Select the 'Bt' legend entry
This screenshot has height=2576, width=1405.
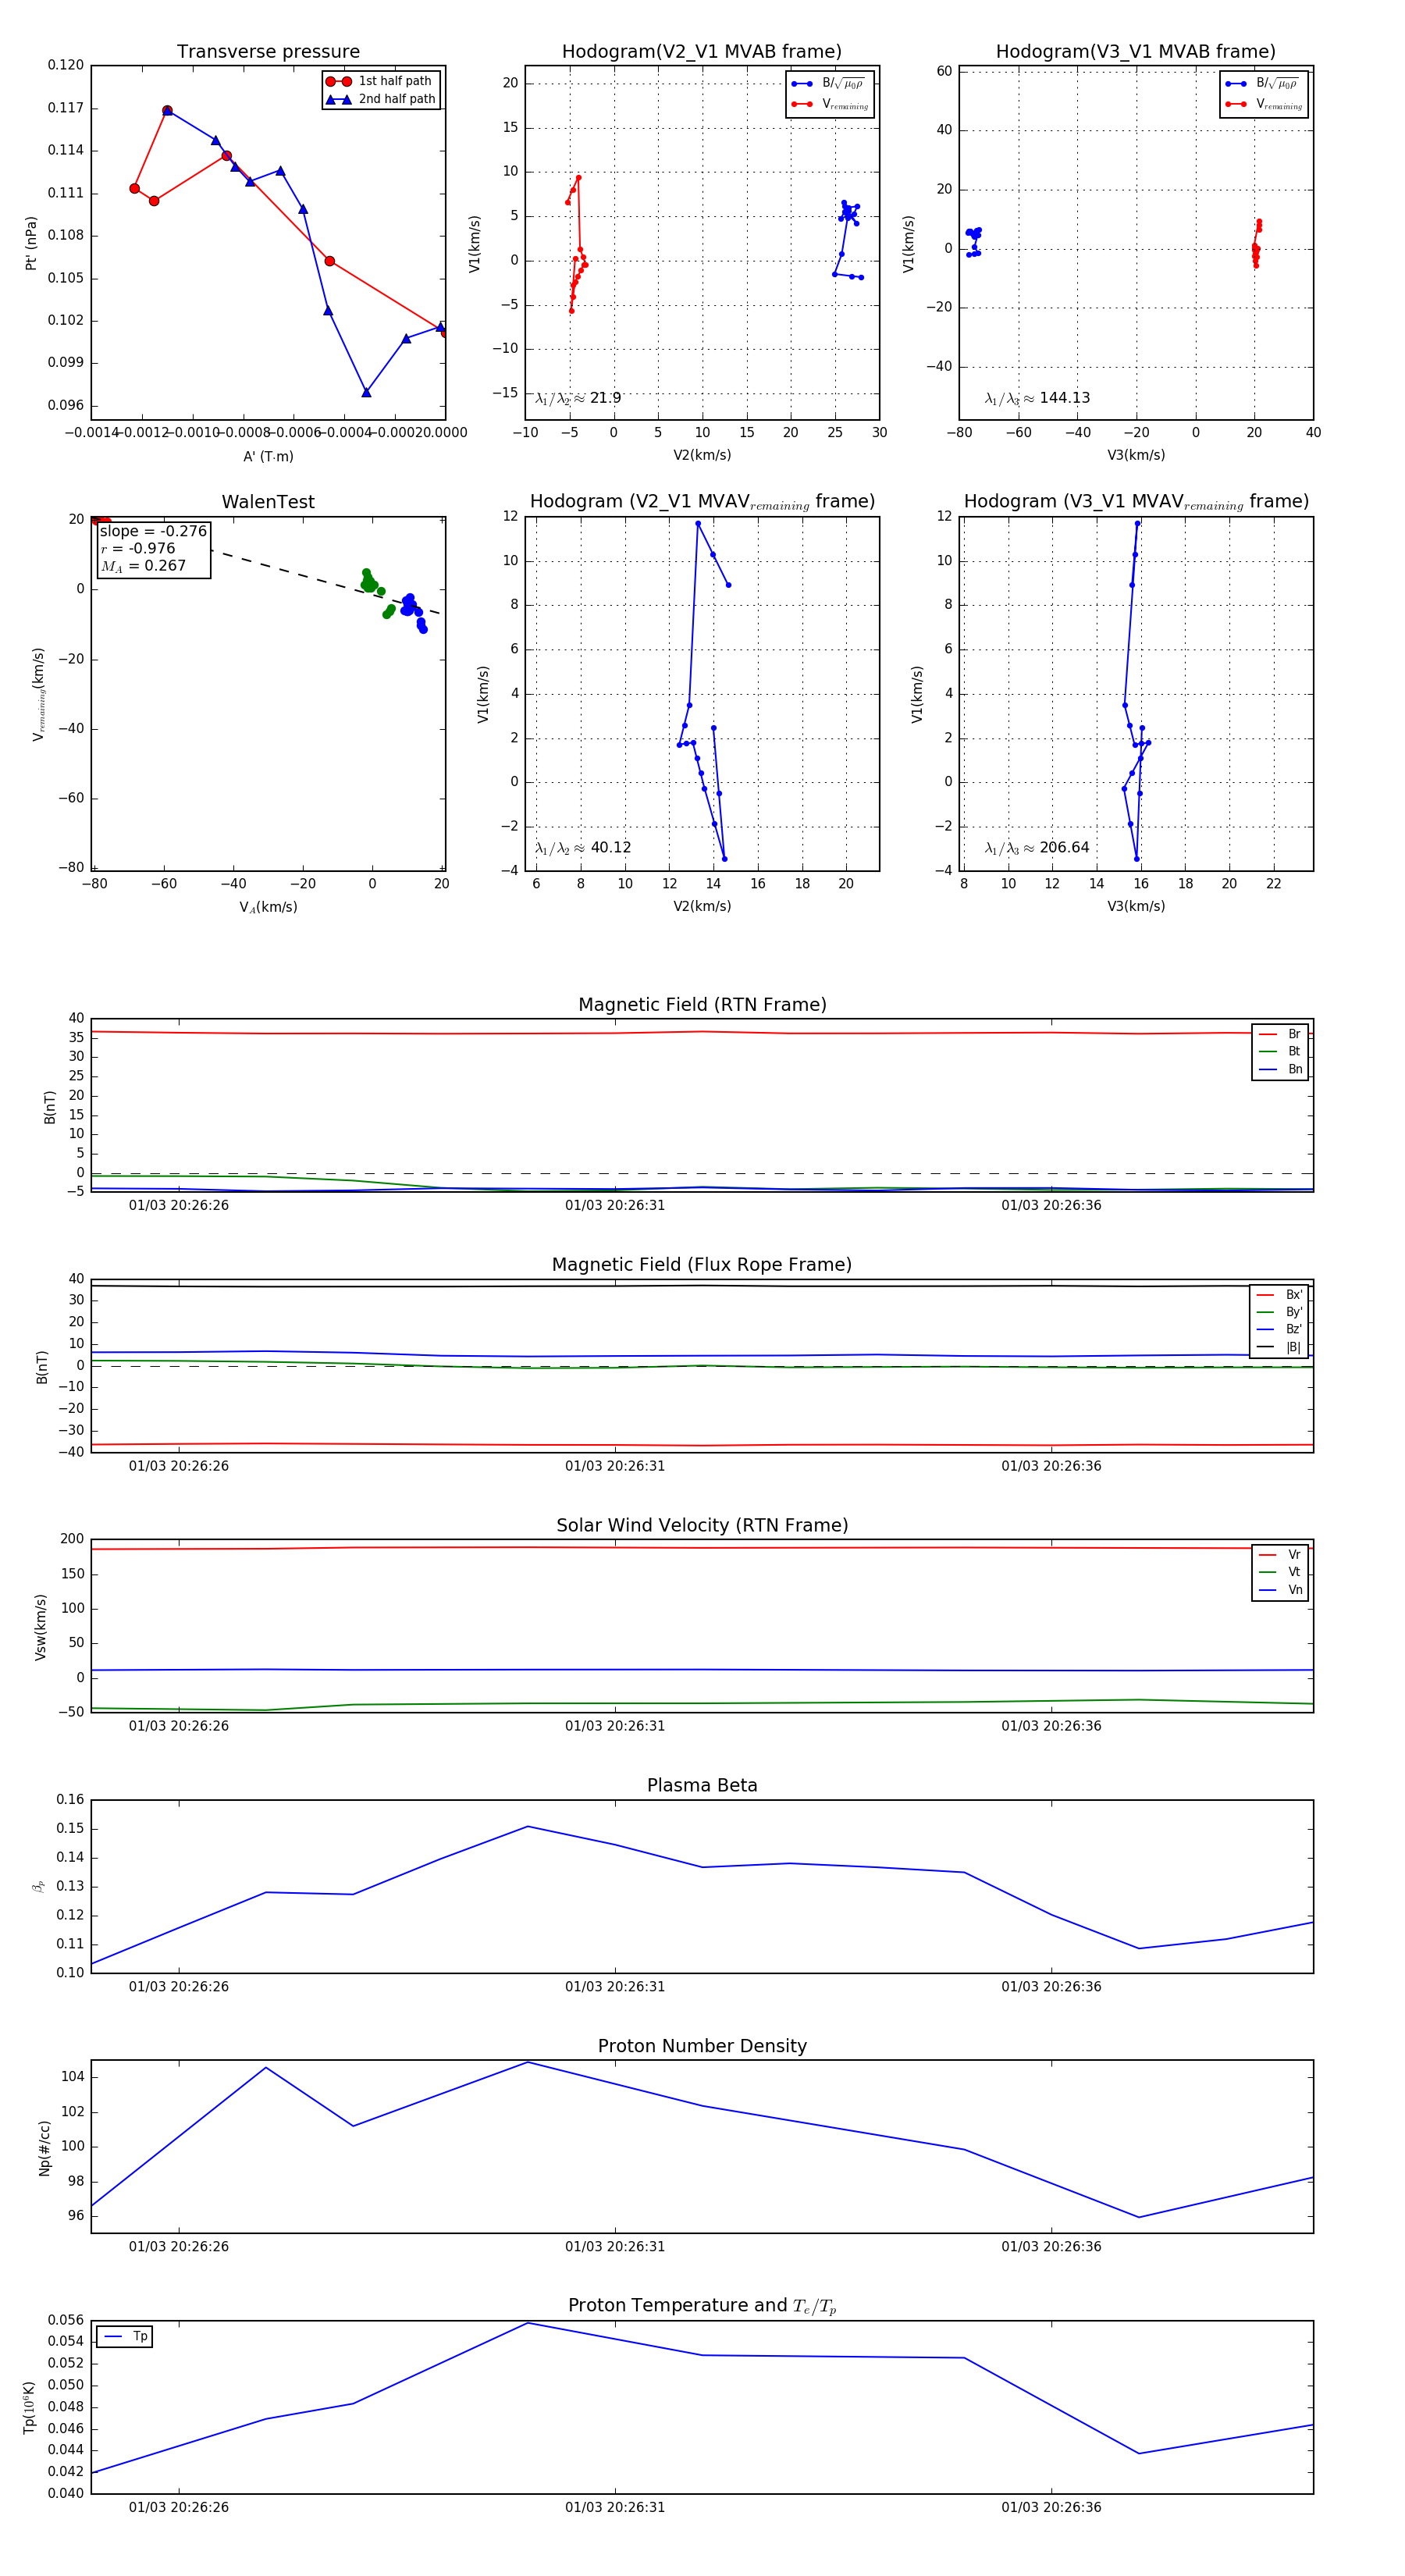[x=1280, y=1051]
